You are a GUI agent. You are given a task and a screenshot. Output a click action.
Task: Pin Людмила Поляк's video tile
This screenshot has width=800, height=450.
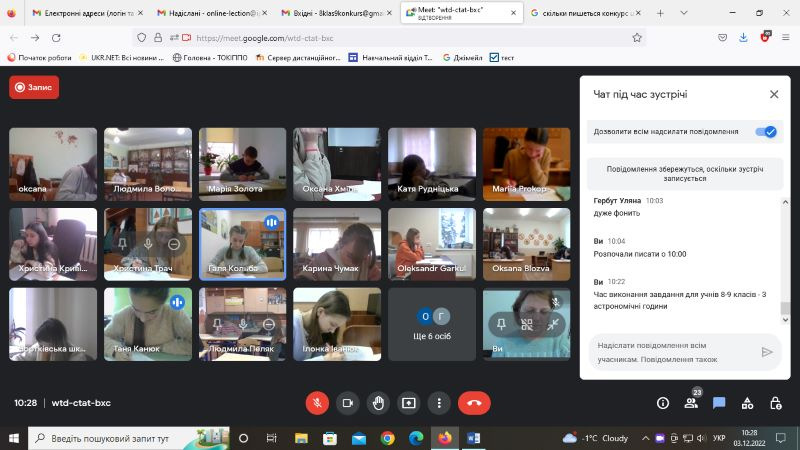[x=217, y=323]
